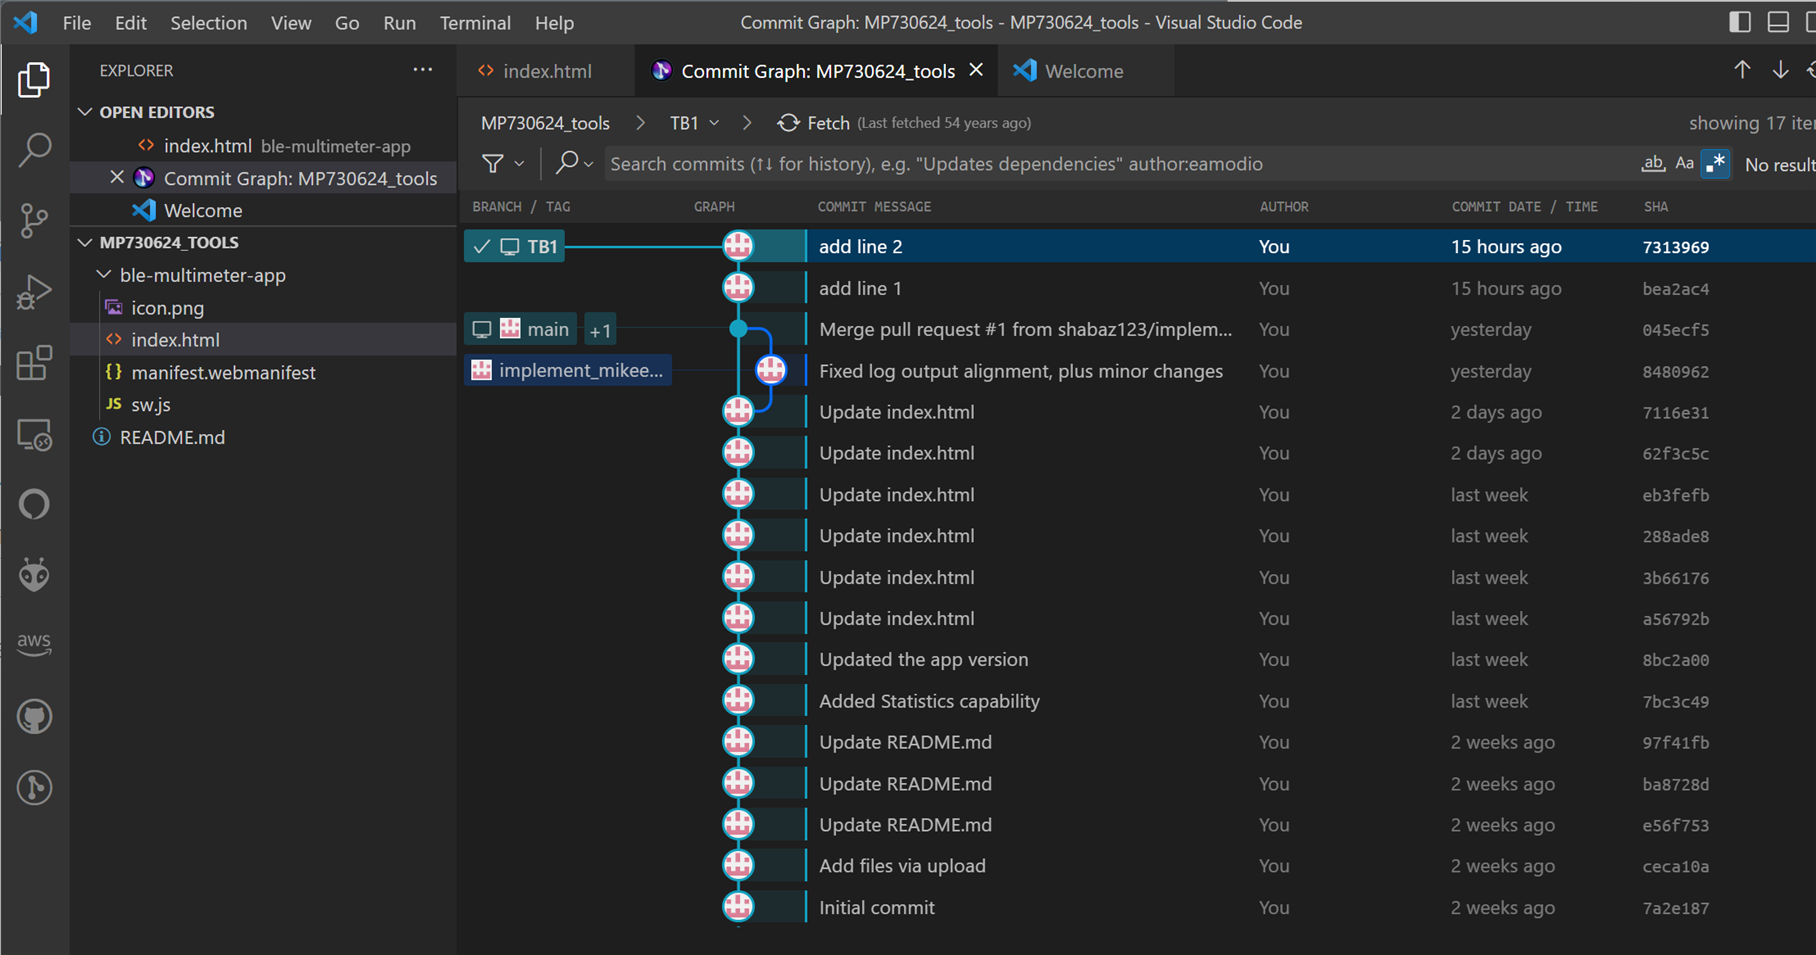Viewport: 1816px width, 955px height.
Task: Click the merge node for 'Merge pull request #1'
Action: click(738, 329)
